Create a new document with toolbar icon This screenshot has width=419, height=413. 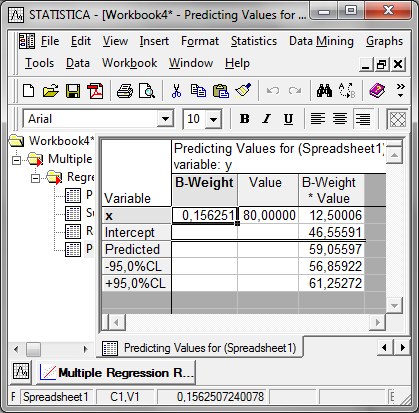pyautogui.click(x=29, y=90)
